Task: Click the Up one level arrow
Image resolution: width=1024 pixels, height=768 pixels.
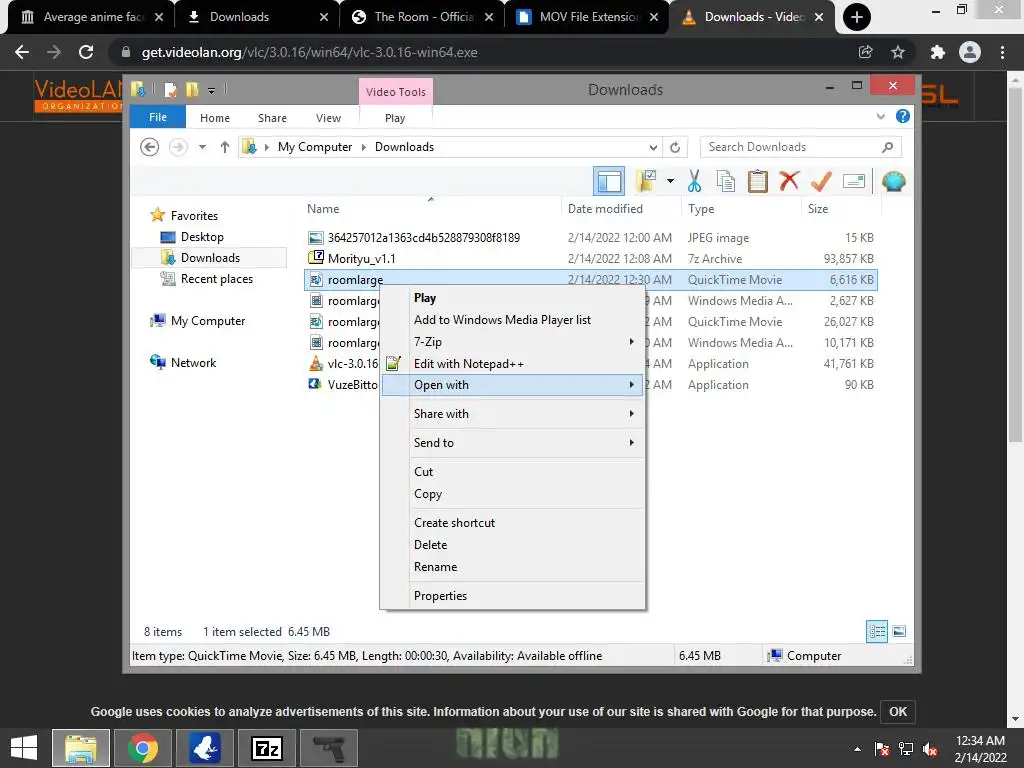Action: [225, 147]
